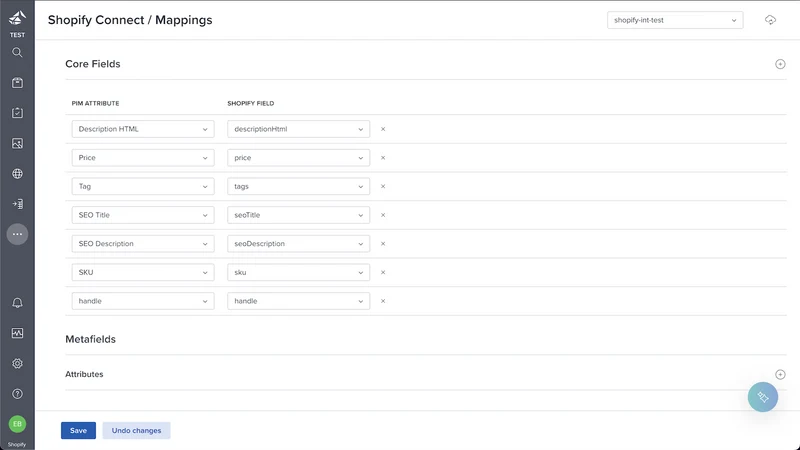Open settings gear icon in sidebar
Screen dimensions: 800x450
(x=17, y=363)
